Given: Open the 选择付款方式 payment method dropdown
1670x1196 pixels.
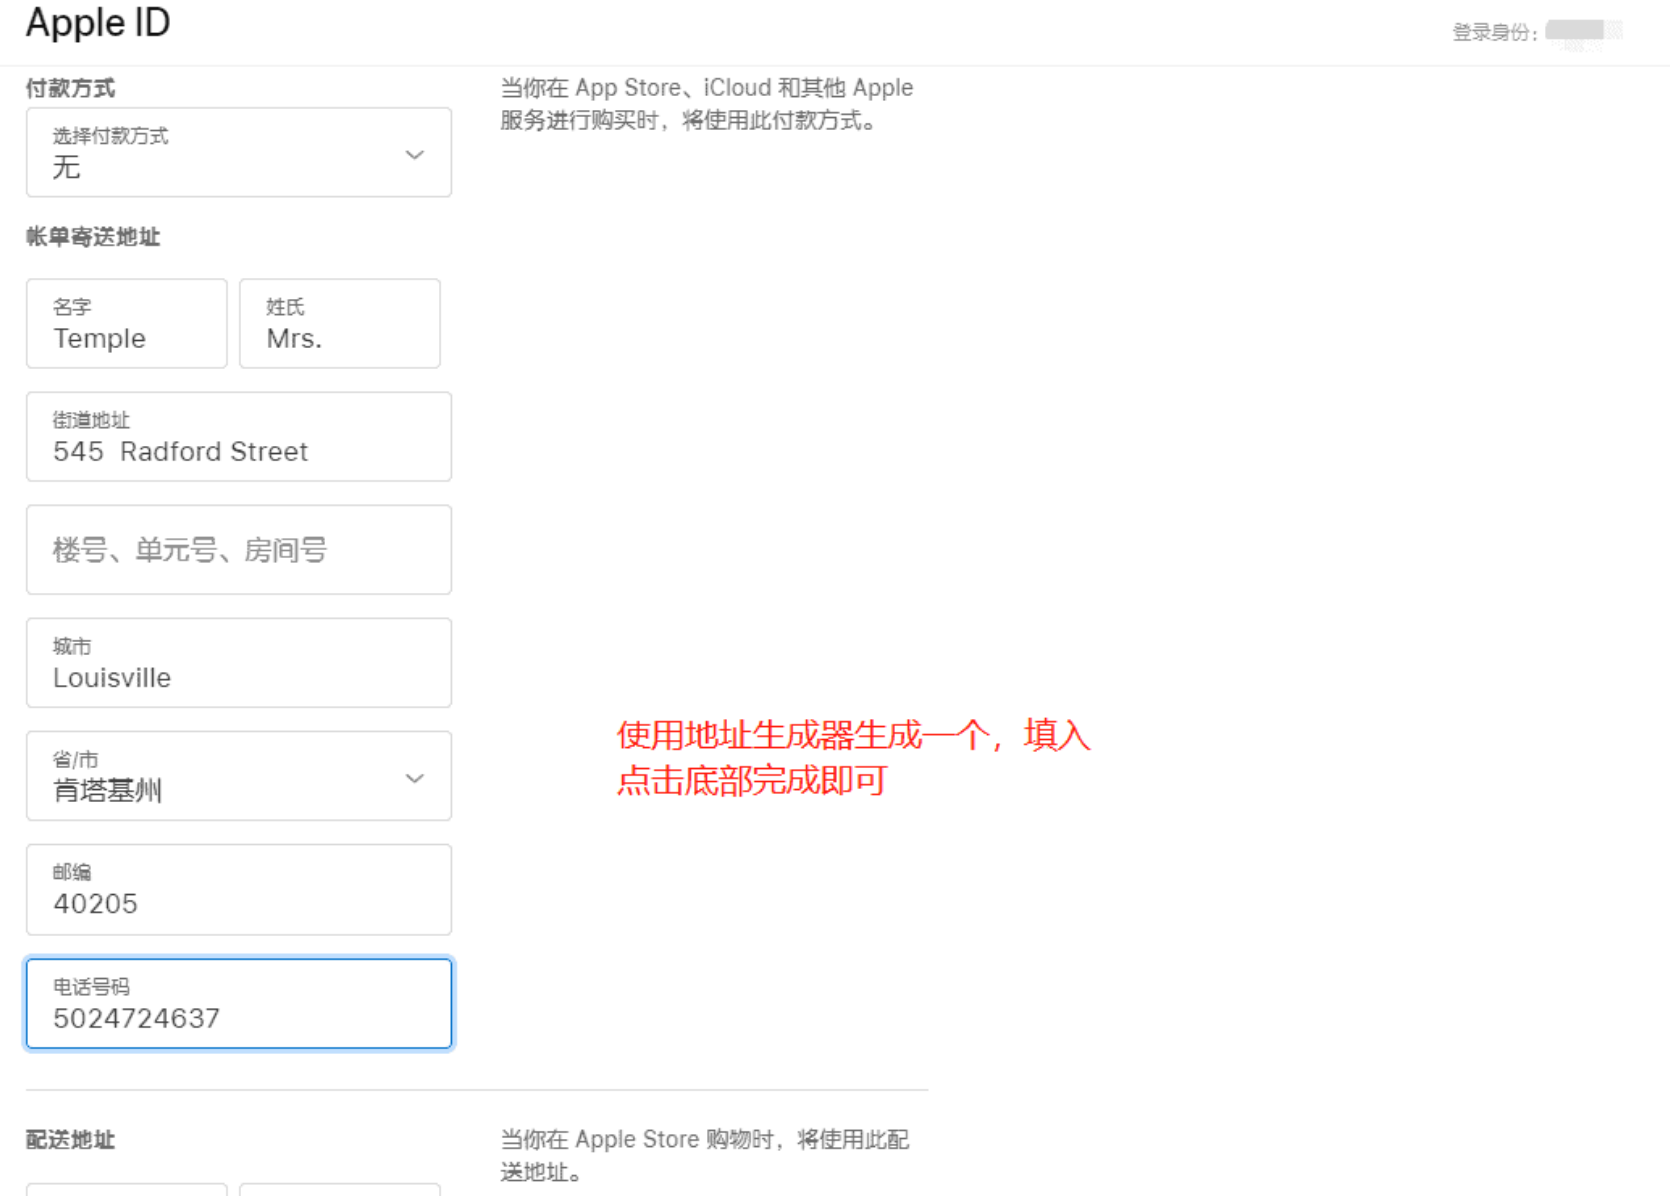Looking at the screenshot, I should click(x=238, y=153).
